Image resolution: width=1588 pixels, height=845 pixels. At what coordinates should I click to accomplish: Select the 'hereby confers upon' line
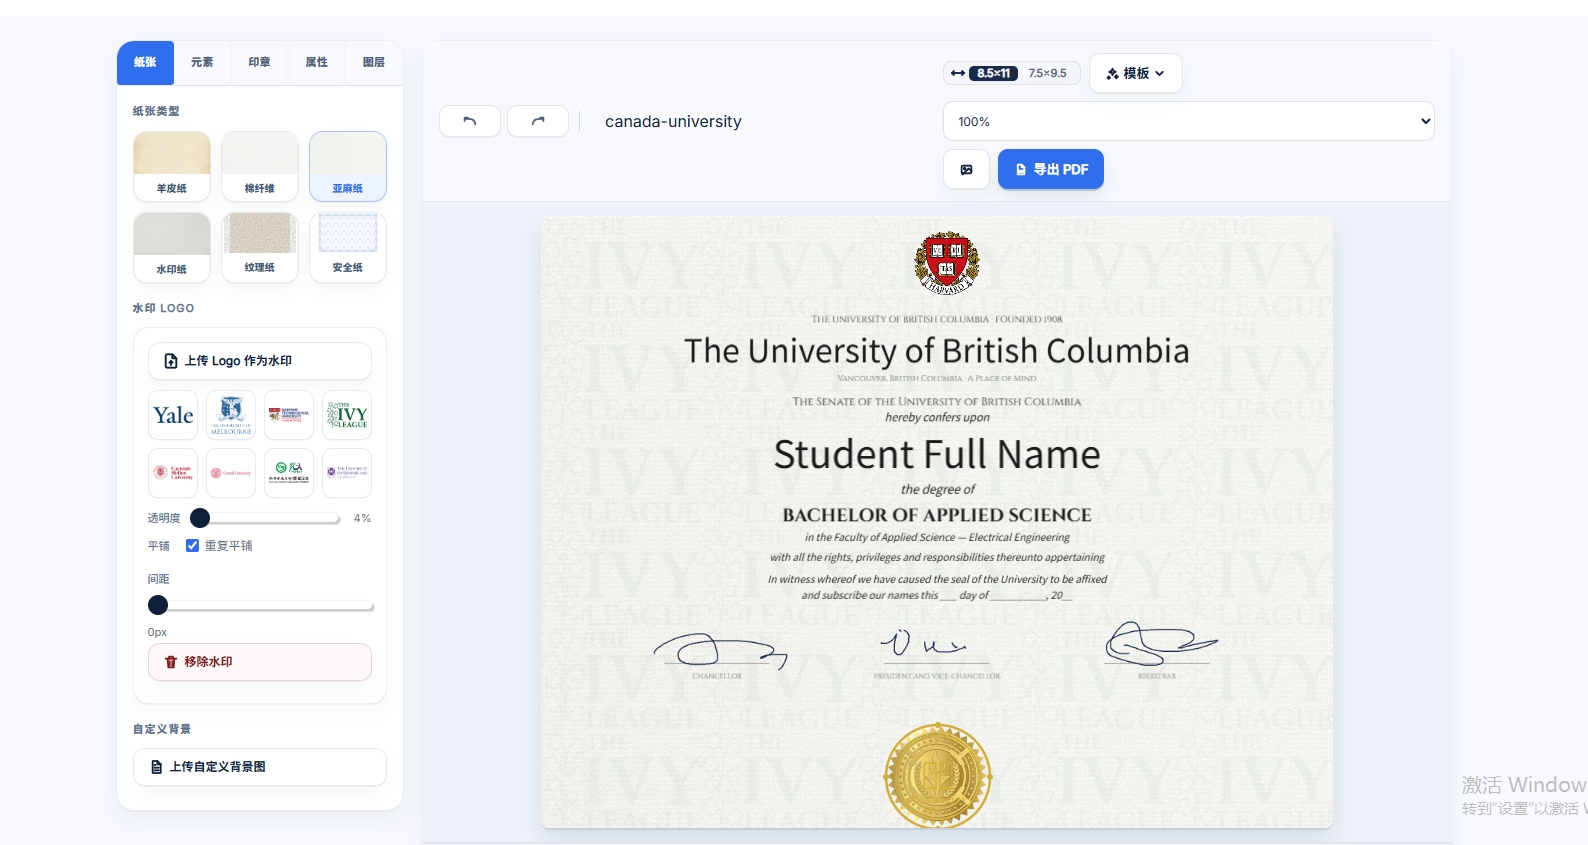coord(937,418)
